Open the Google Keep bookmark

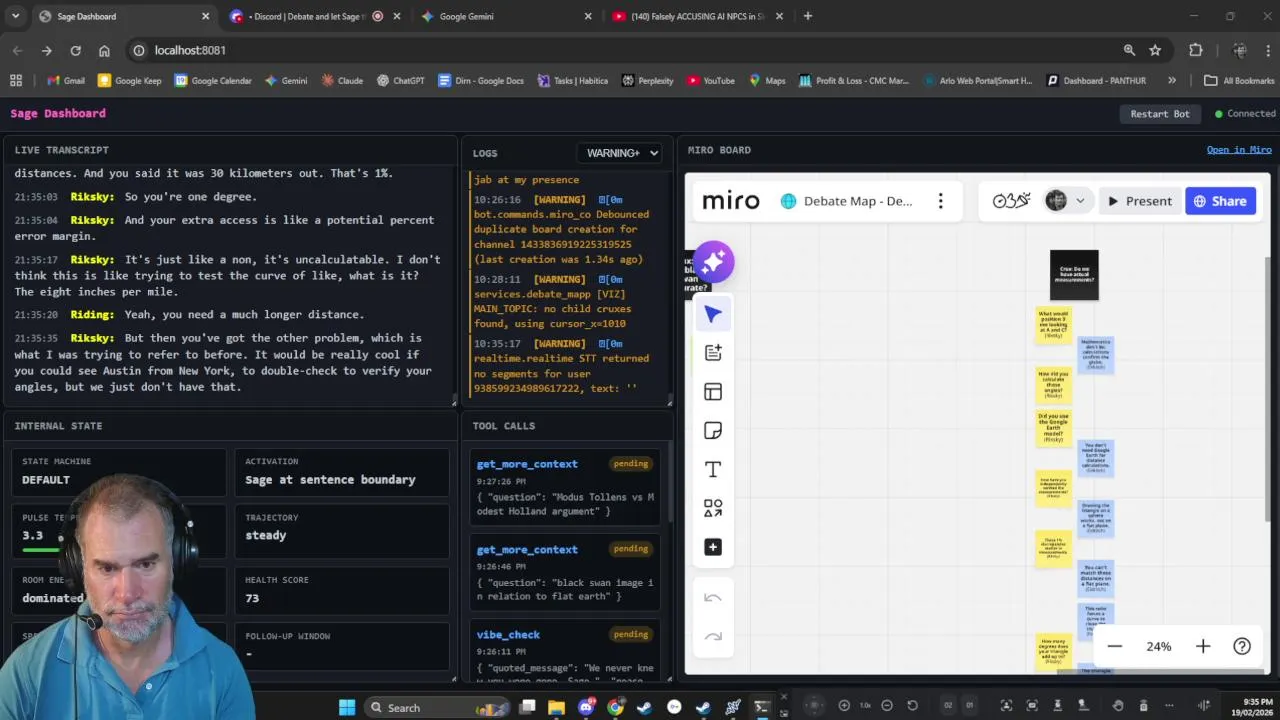[x=129, y=81]
